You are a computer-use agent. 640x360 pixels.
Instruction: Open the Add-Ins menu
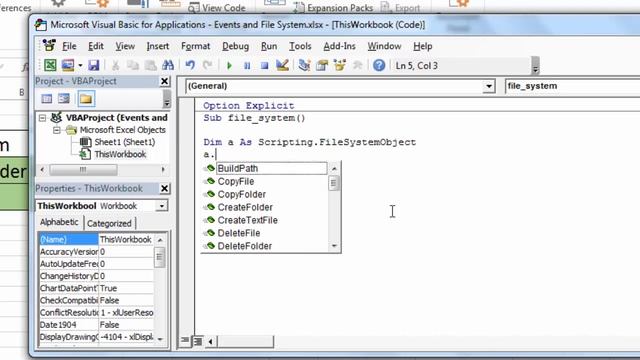point(339,46)
